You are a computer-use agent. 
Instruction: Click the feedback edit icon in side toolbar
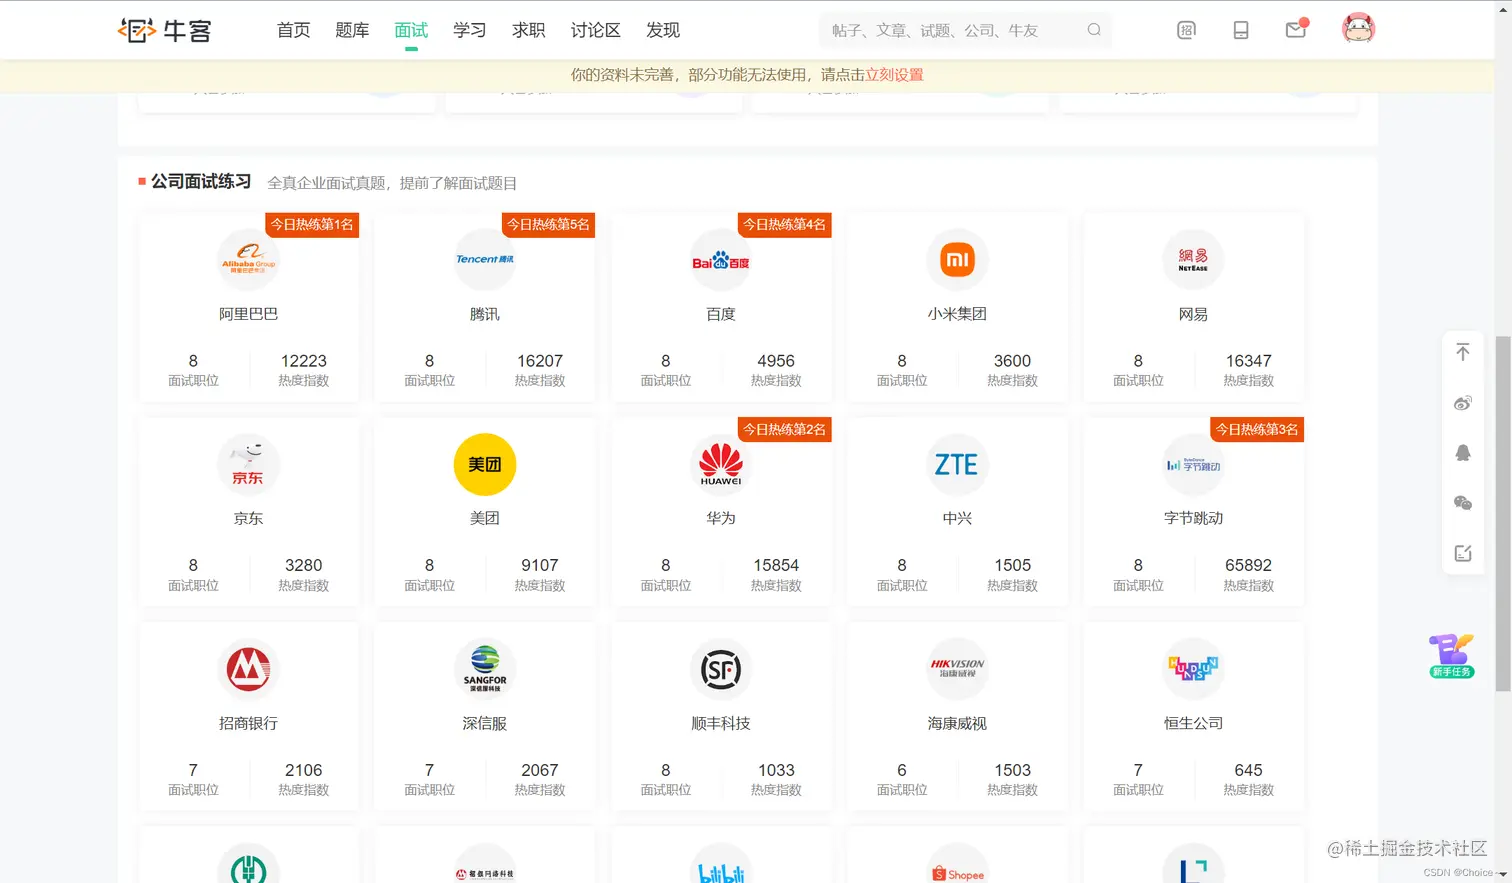[x=1463, y=553]
